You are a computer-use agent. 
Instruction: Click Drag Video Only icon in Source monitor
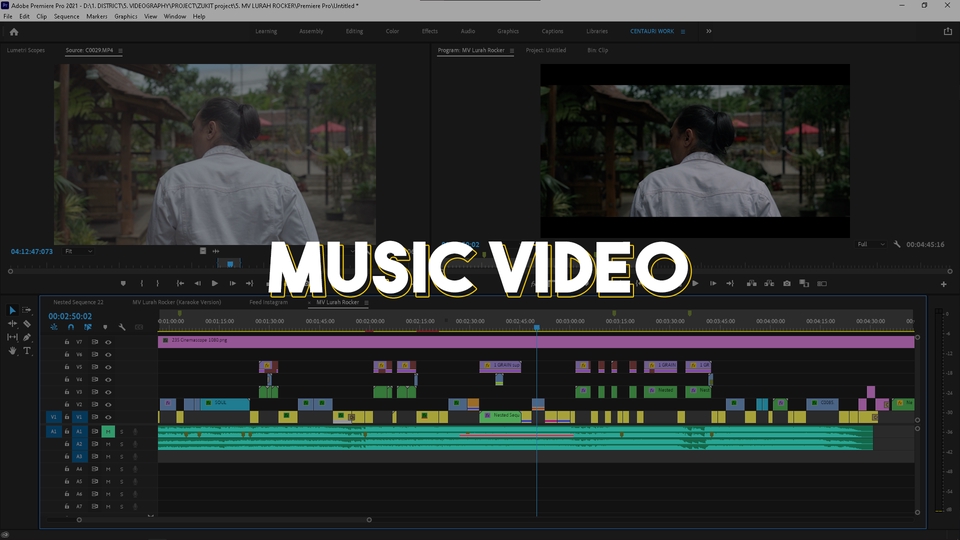tap(203, 251)
